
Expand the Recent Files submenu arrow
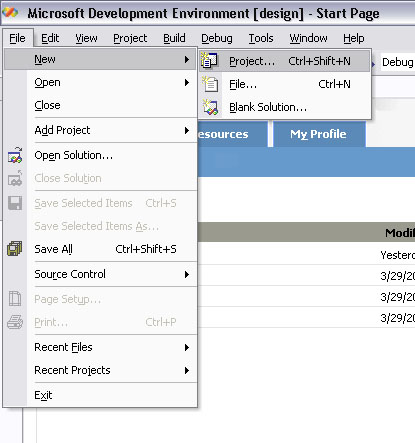click(x=187, y=347)
